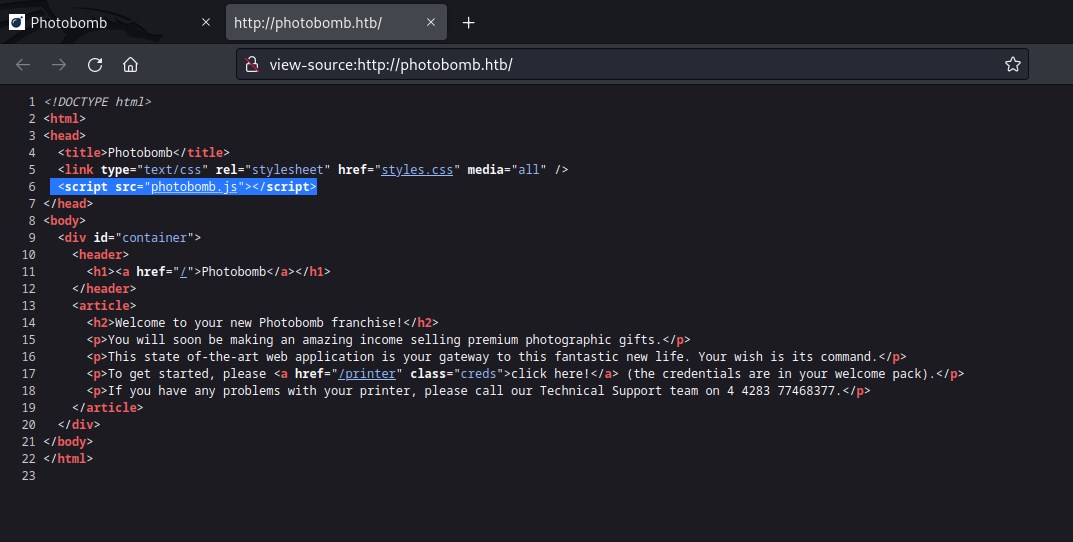Reload the page with the refresh icon
The height and width of the screenshot is (542, 1073).
point(95,65)
